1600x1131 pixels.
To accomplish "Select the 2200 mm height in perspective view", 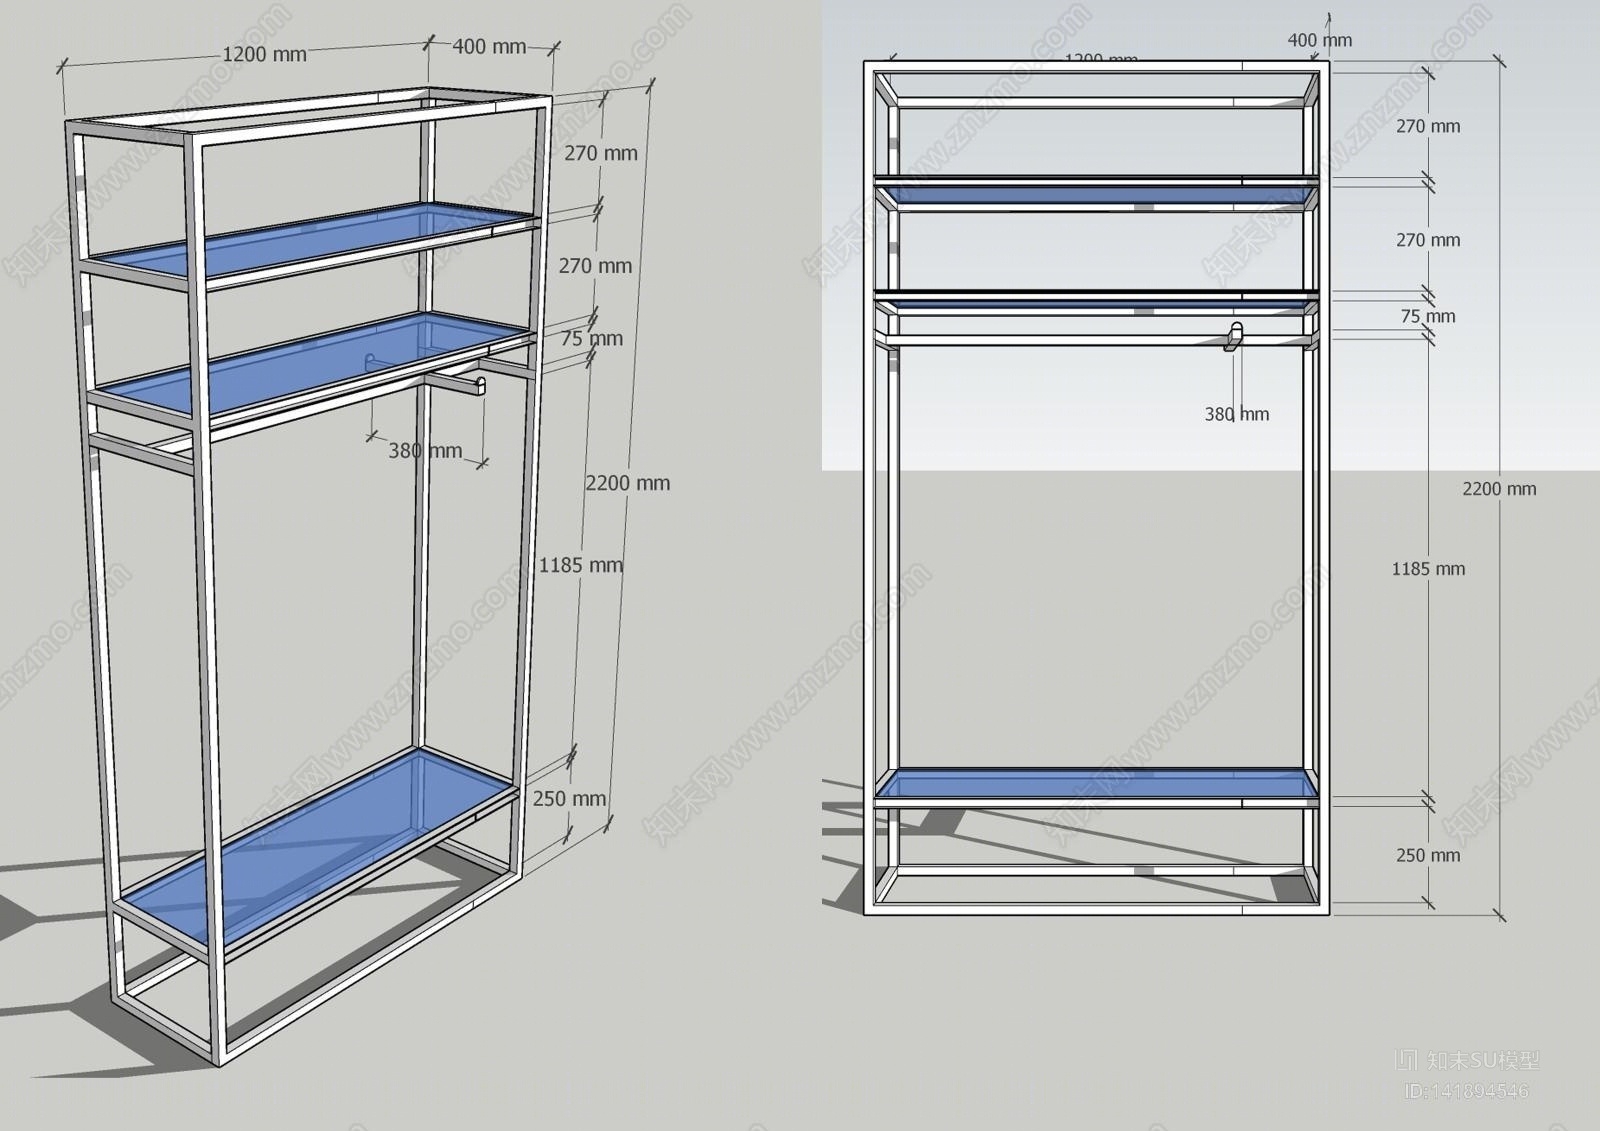I will 628,483.
